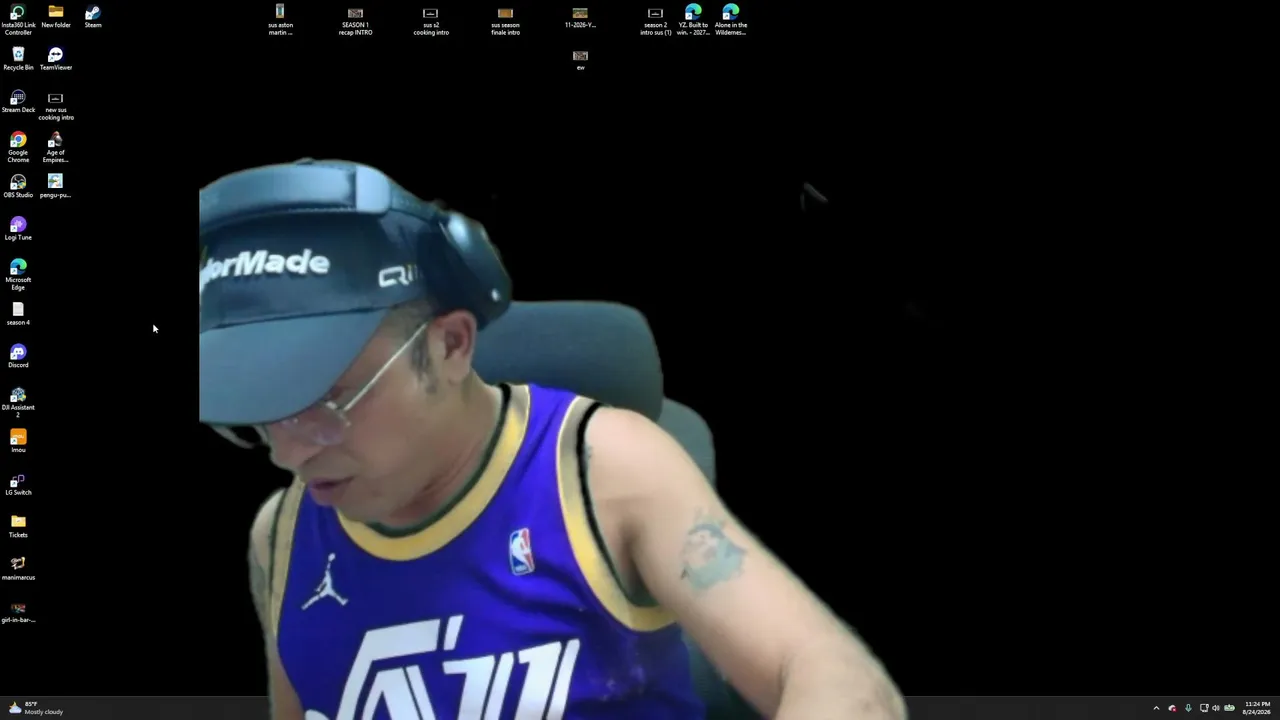1280x720 pixels.
Task: Select the '11-2026-Y...' video file
Action: click(580, 17)
